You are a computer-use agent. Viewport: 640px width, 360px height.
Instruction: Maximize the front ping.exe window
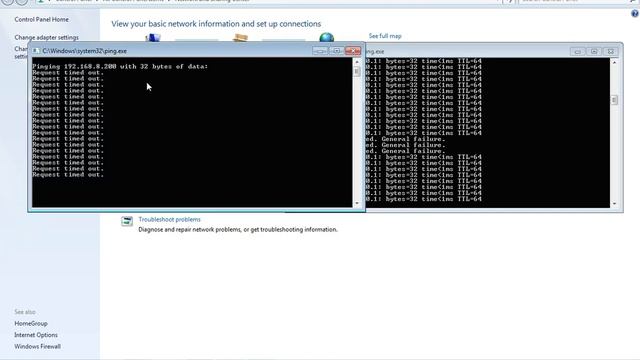pos(336,51)
